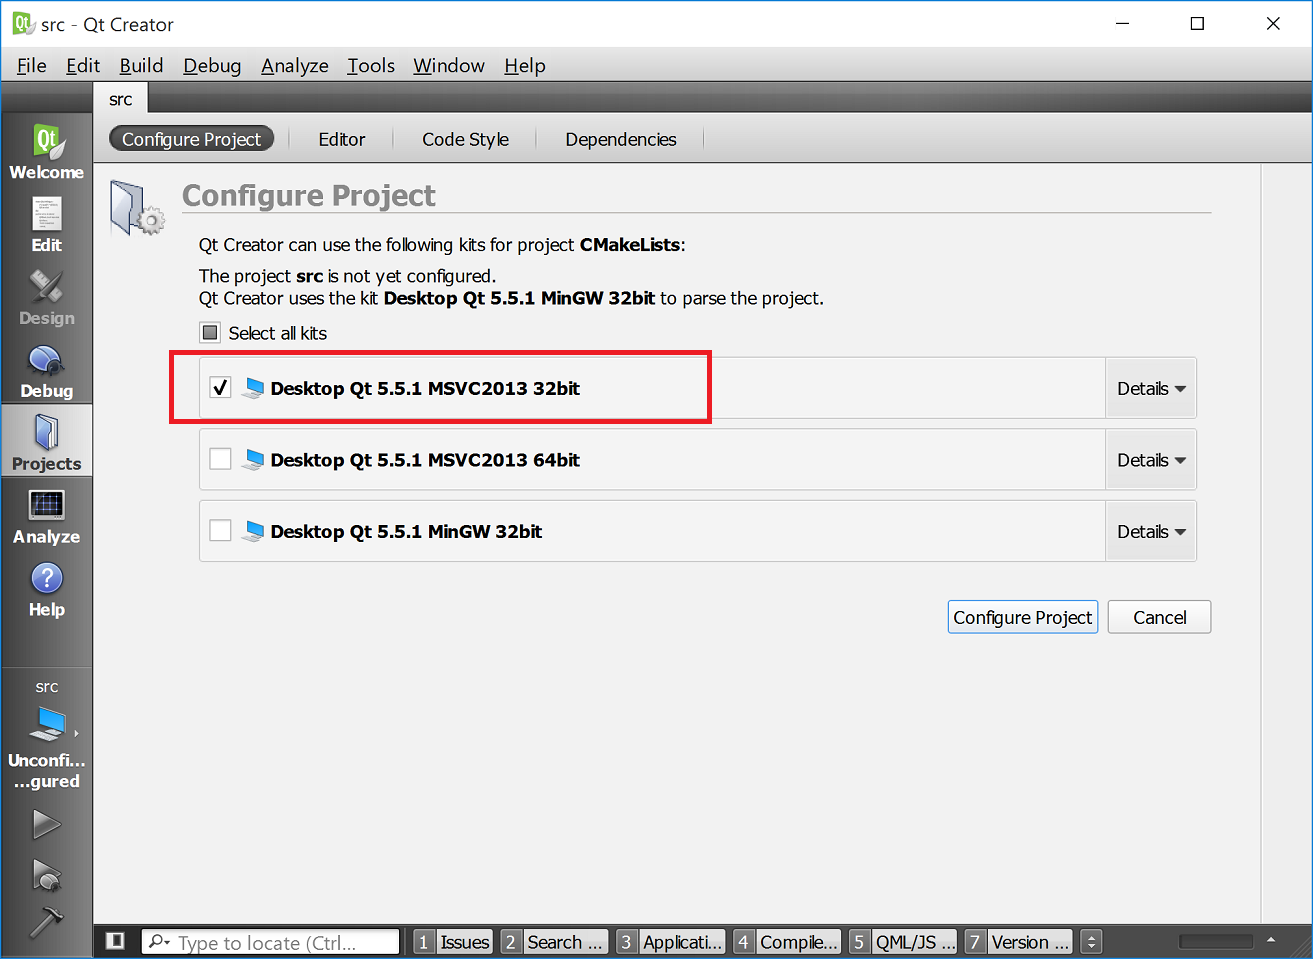Check Desktop Qt 5.5.1 MinGW 32bit kit
Screen dimensions: 1313x959
(x=220, y=530)
